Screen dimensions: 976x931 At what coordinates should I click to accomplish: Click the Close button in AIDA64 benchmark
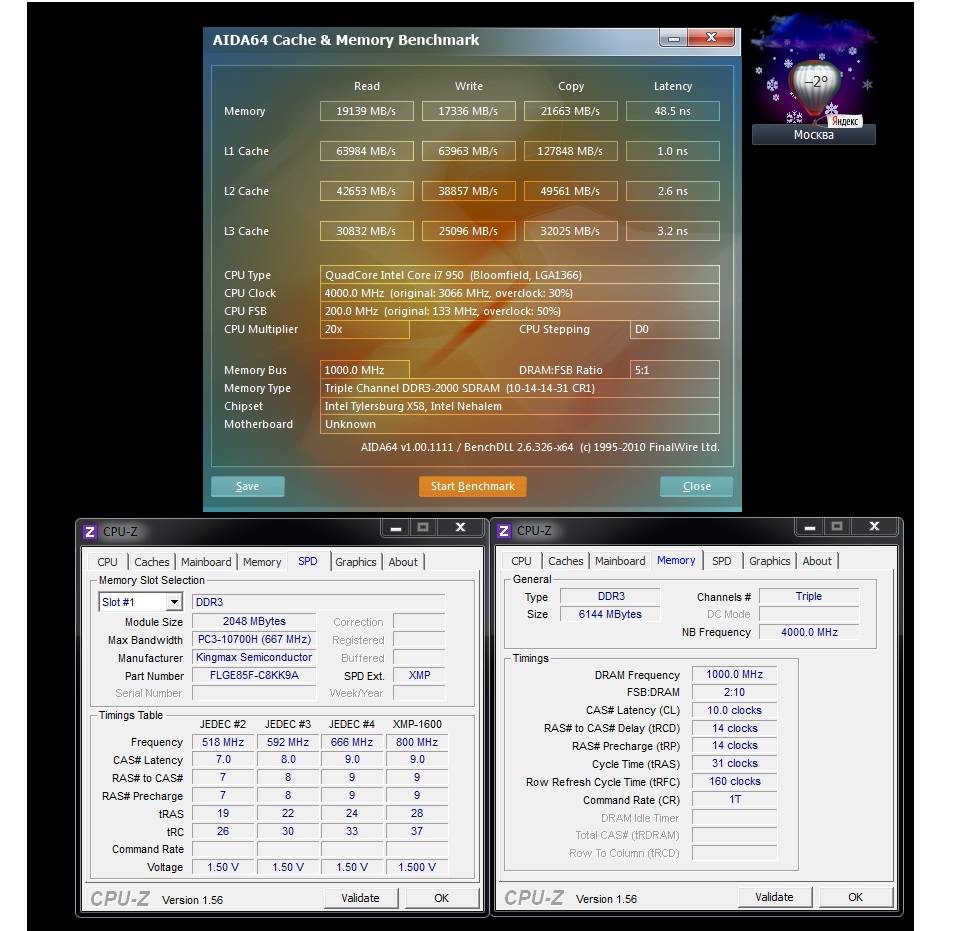[697, 486]
